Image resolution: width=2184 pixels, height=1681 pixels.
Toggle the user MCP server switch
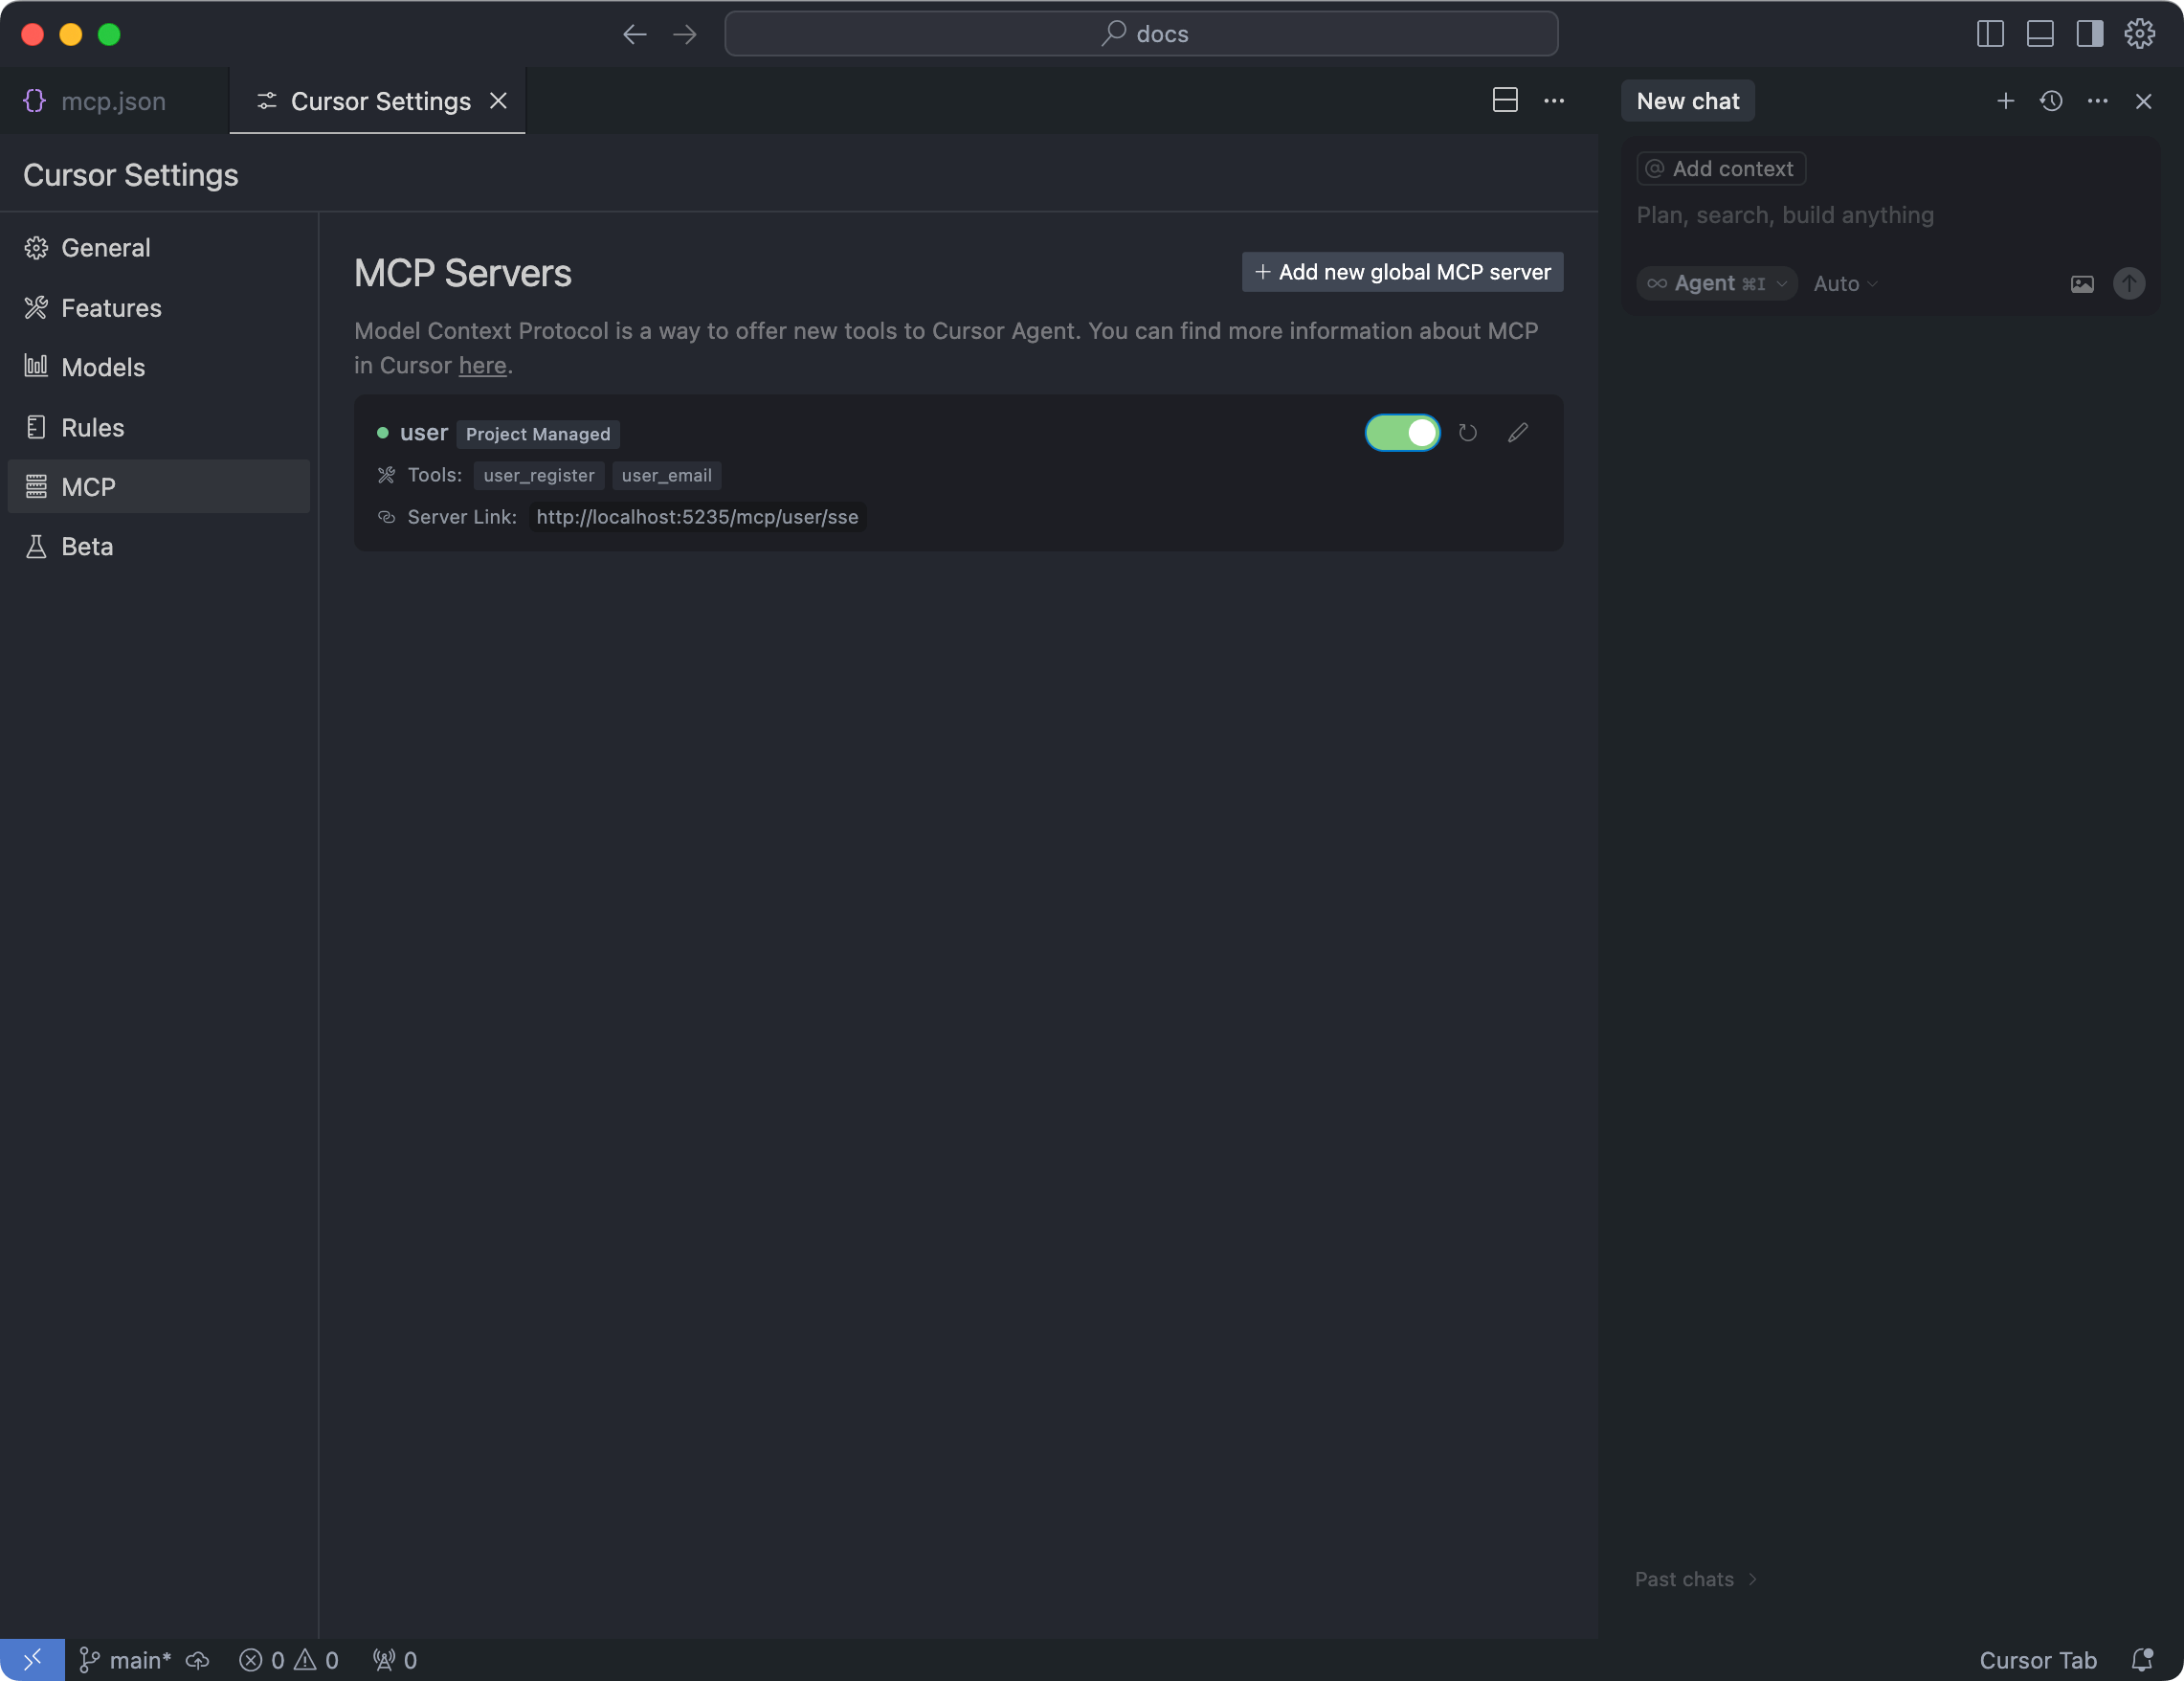1402,433
